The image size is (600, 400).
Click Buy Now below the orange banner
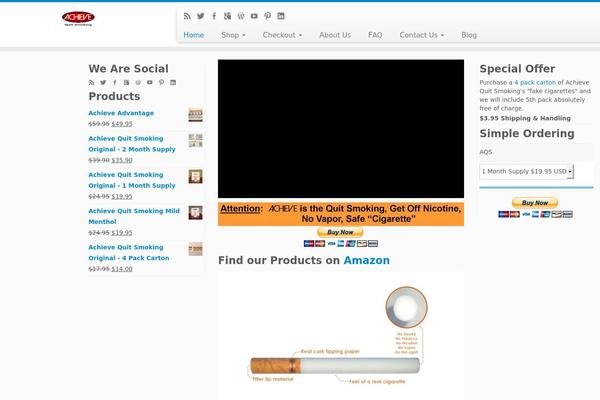coord(341,232)
